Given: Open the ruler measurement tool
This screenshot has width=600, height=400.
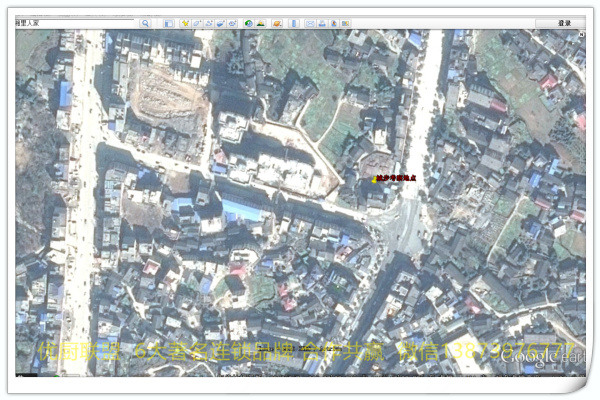Looking at the screenshot, I should click(294, 23).
